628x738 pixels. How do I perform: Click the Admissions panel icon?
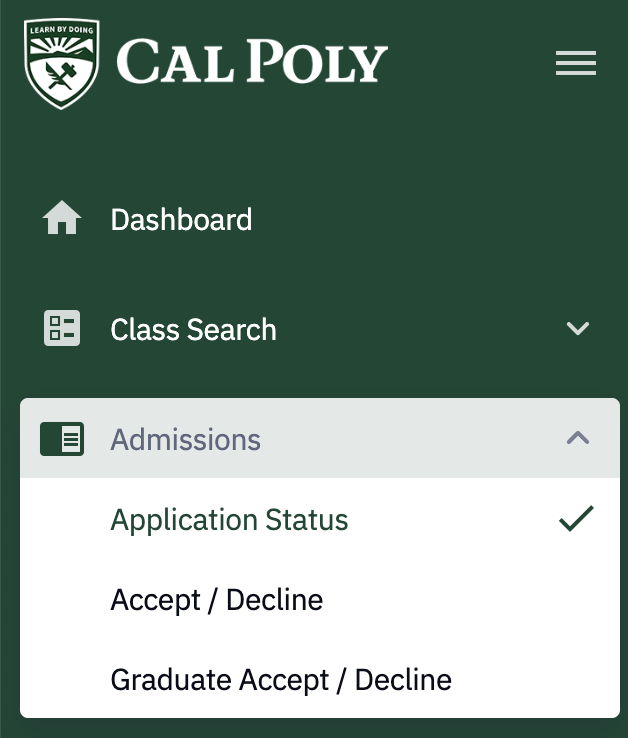click(x=62, y=439)
